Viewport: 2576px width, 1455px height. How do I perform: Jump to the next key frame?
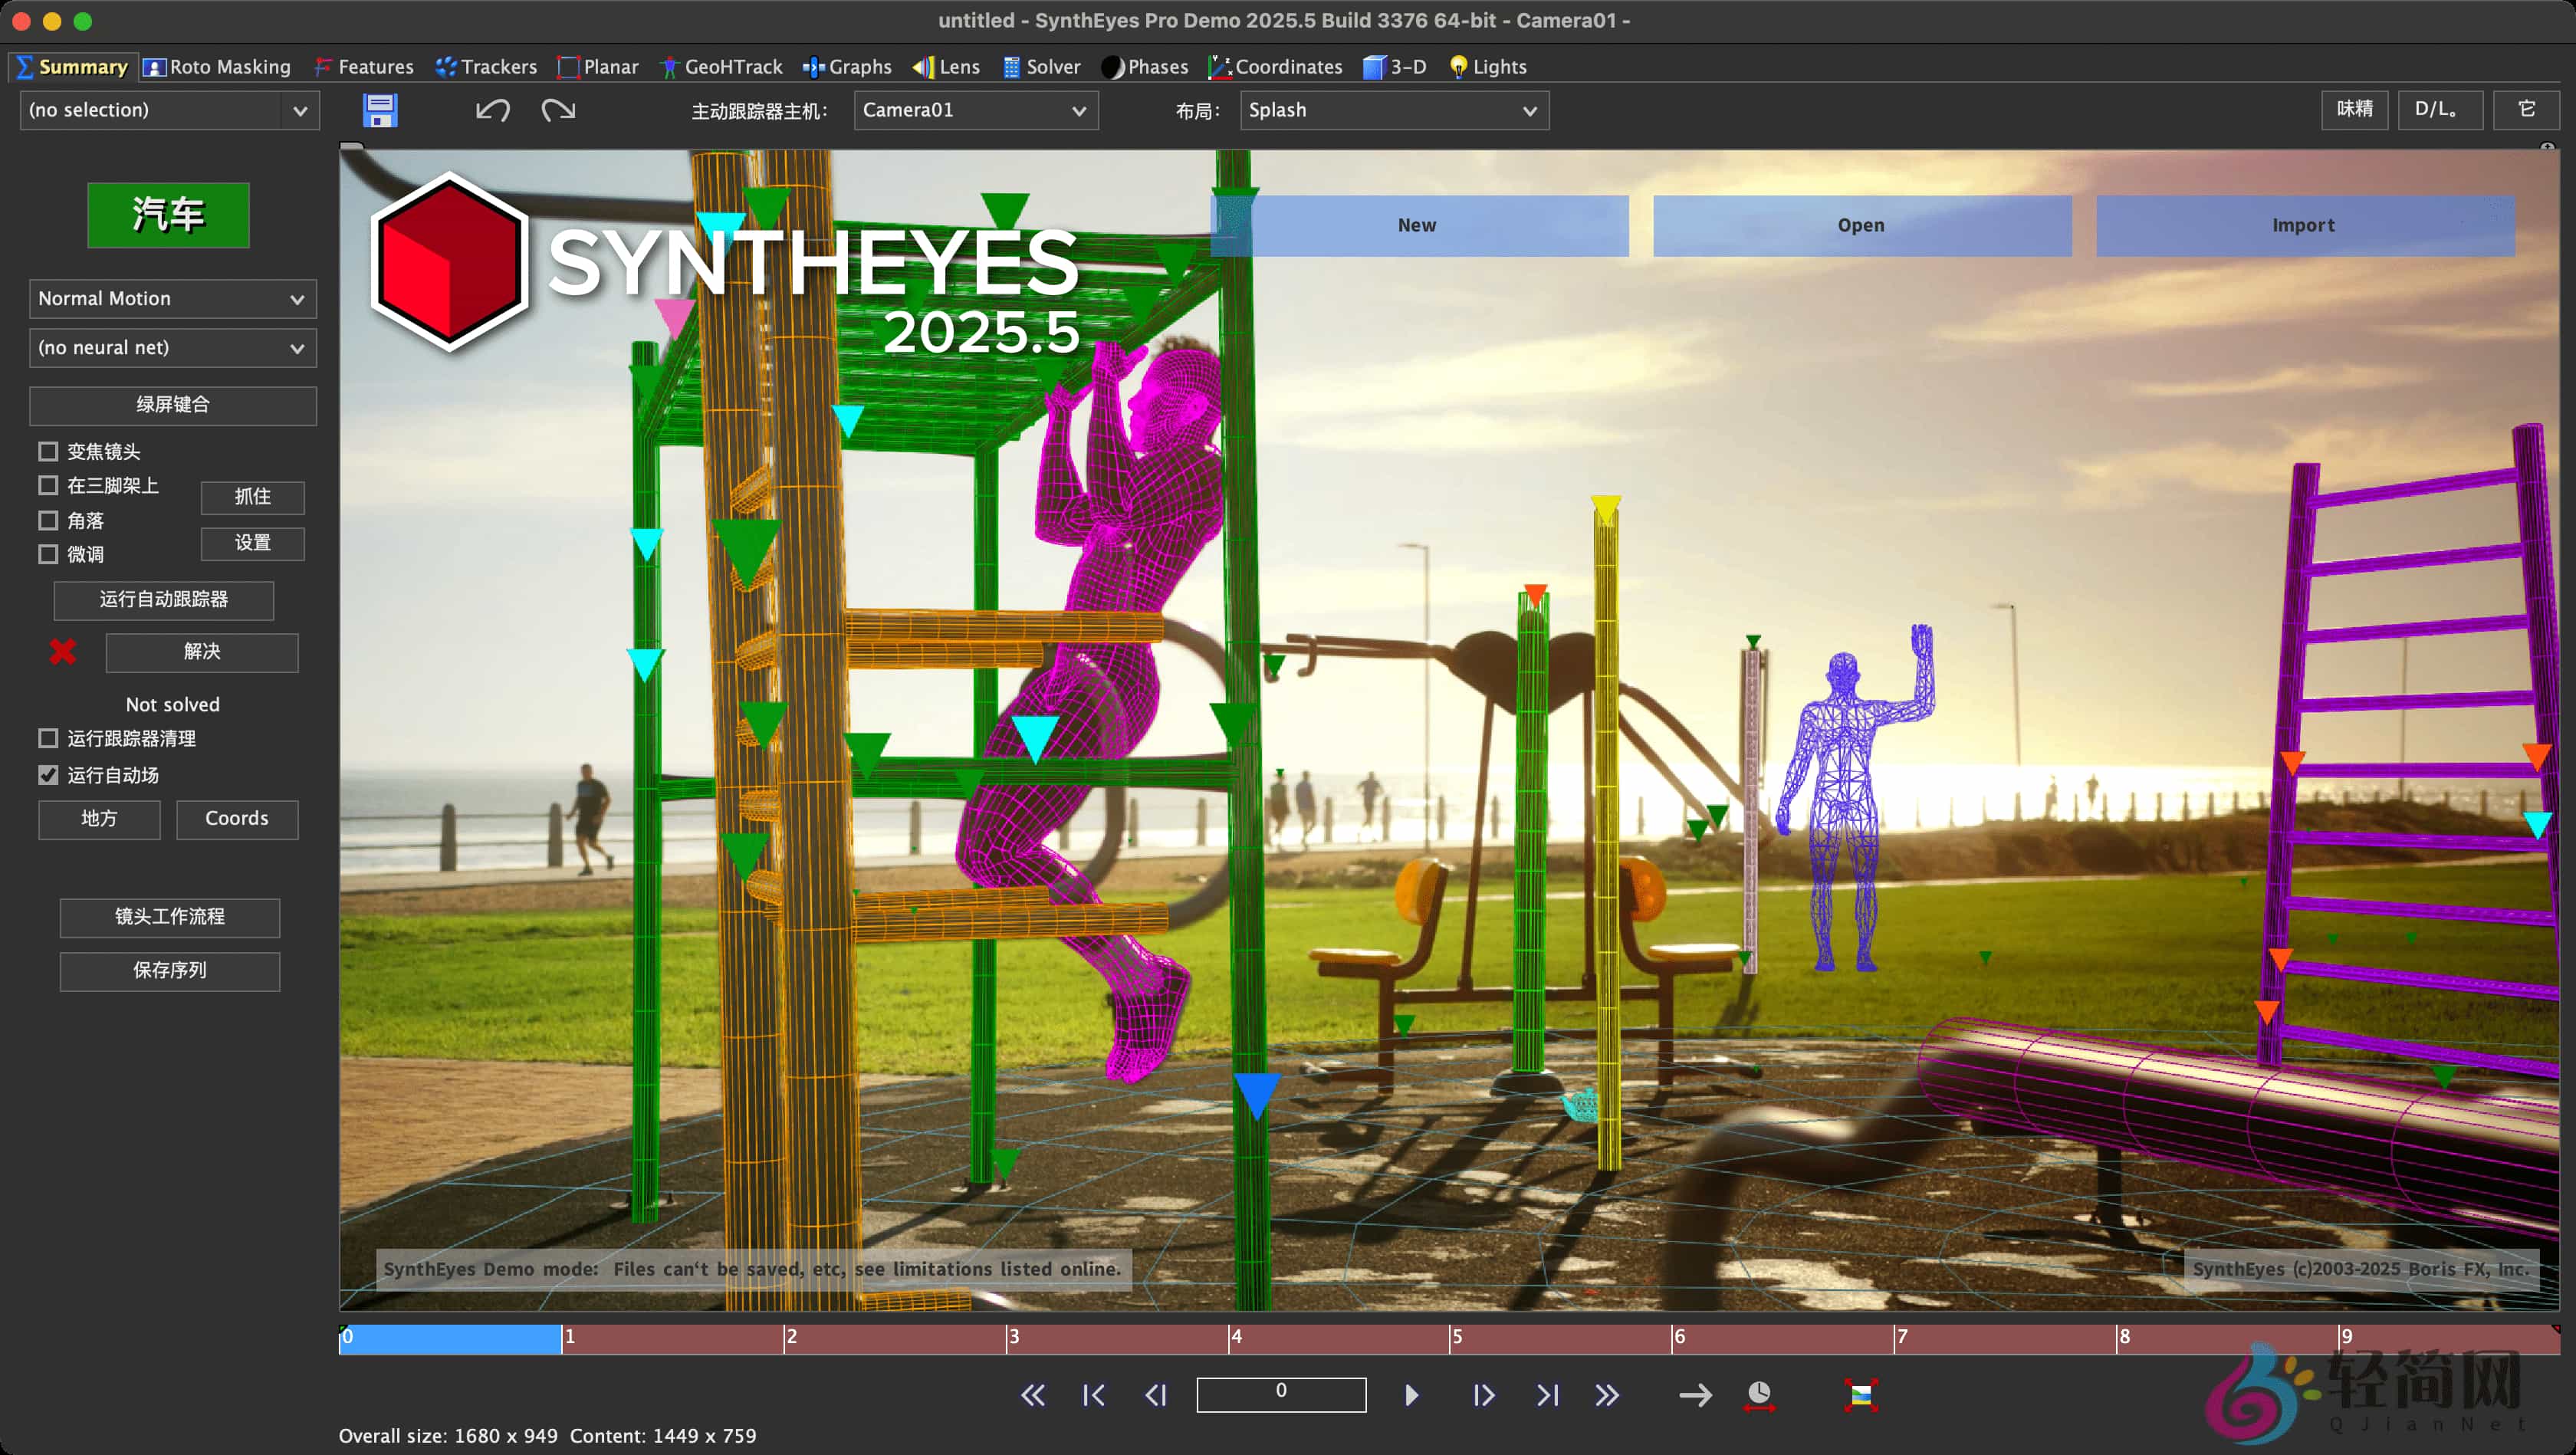[1547, 1395]
